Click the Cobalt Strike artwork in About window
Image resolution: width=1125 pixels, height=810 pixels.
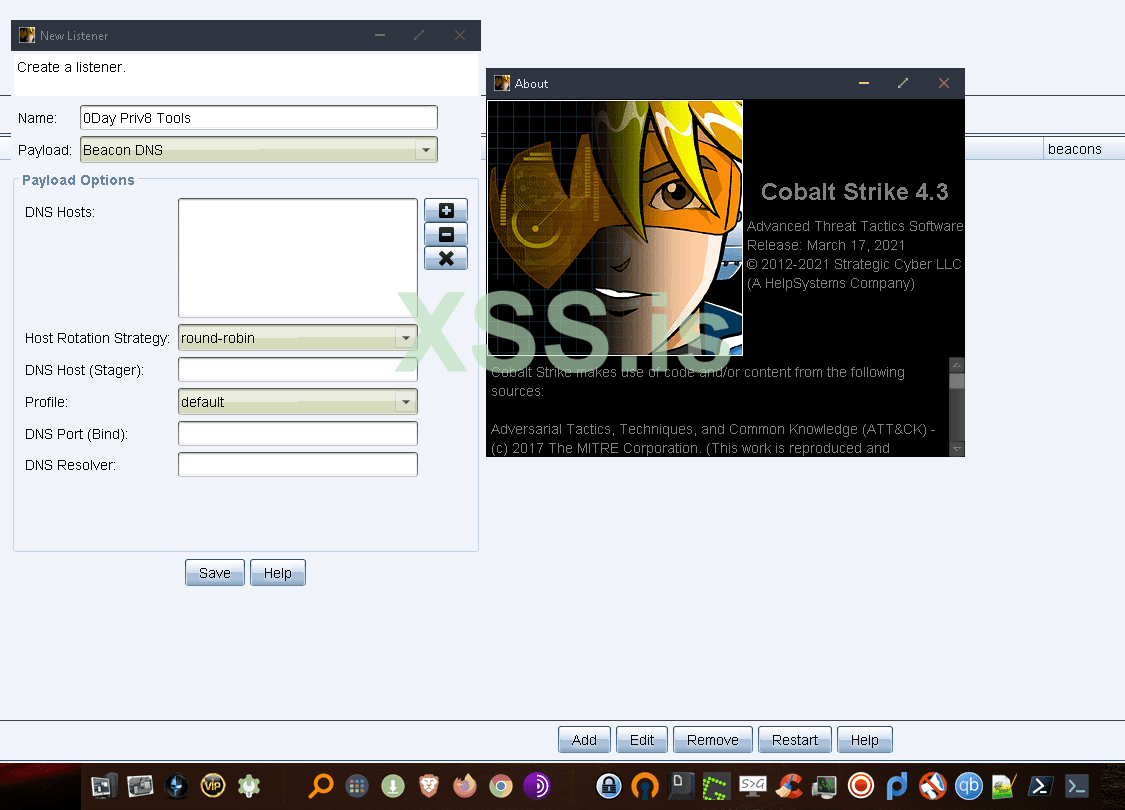pyautogui.click(x=615, y=228)
